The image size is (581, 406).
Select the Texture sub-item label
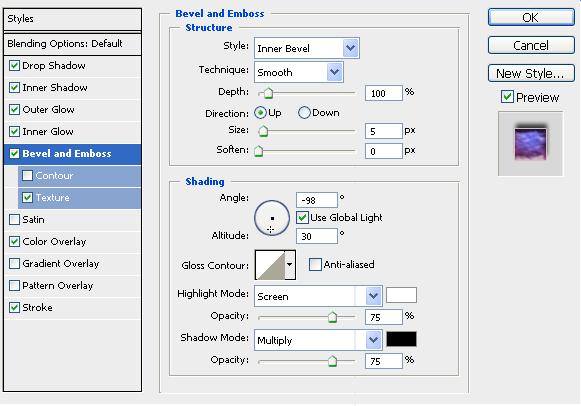[52, 197]
